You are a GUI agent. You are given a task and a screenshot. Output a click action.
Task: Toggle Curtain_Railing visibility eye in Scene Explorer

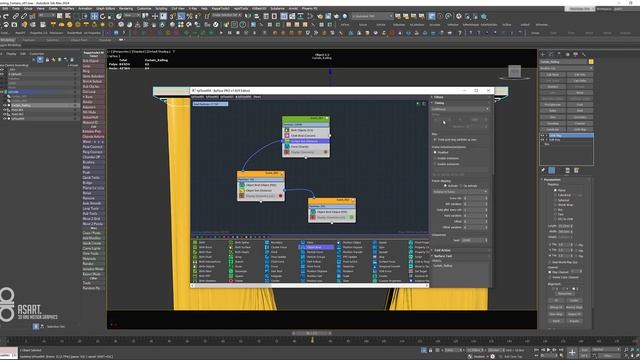[x=4, y=105]
